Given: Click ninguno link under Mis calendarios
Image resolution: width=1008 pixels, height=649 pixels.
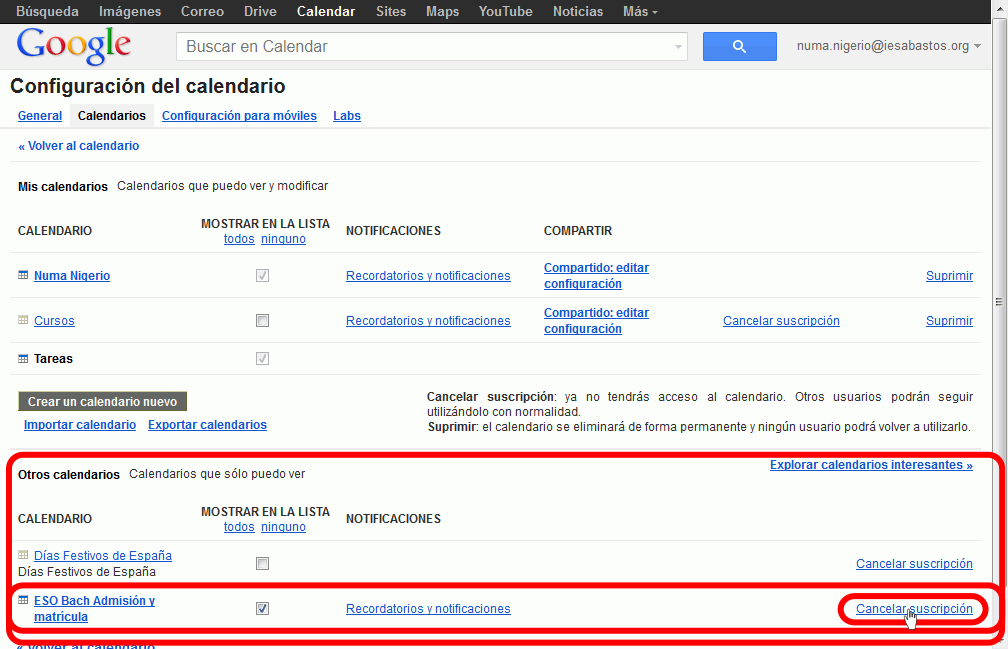Looking at the screenshot, I should point(284,239).
